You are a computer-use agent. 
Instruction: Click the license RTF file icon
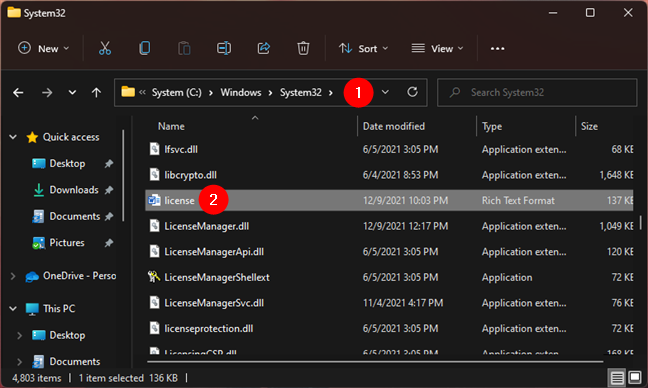(x=155, y=200)
